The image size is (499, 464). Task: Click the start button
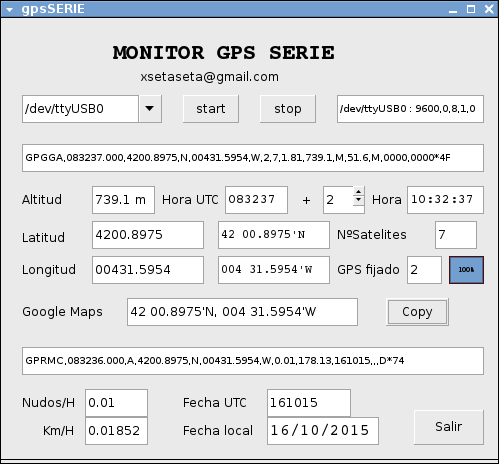coord(211,109)
